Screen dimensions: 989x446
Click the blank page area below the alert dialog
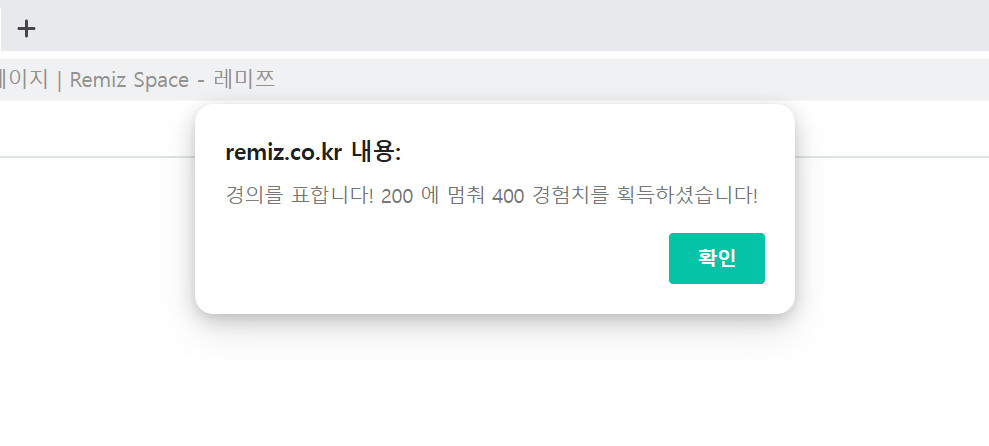(494, 385)
